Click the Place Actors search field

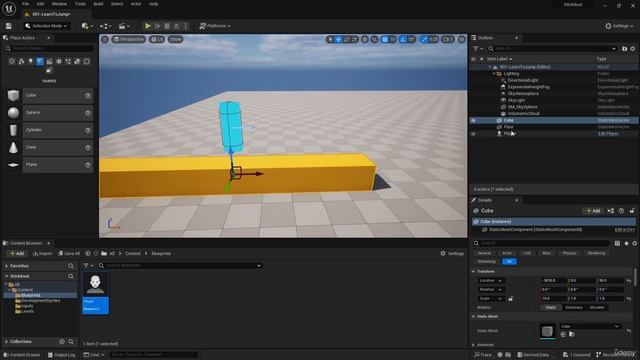[49, 49]
